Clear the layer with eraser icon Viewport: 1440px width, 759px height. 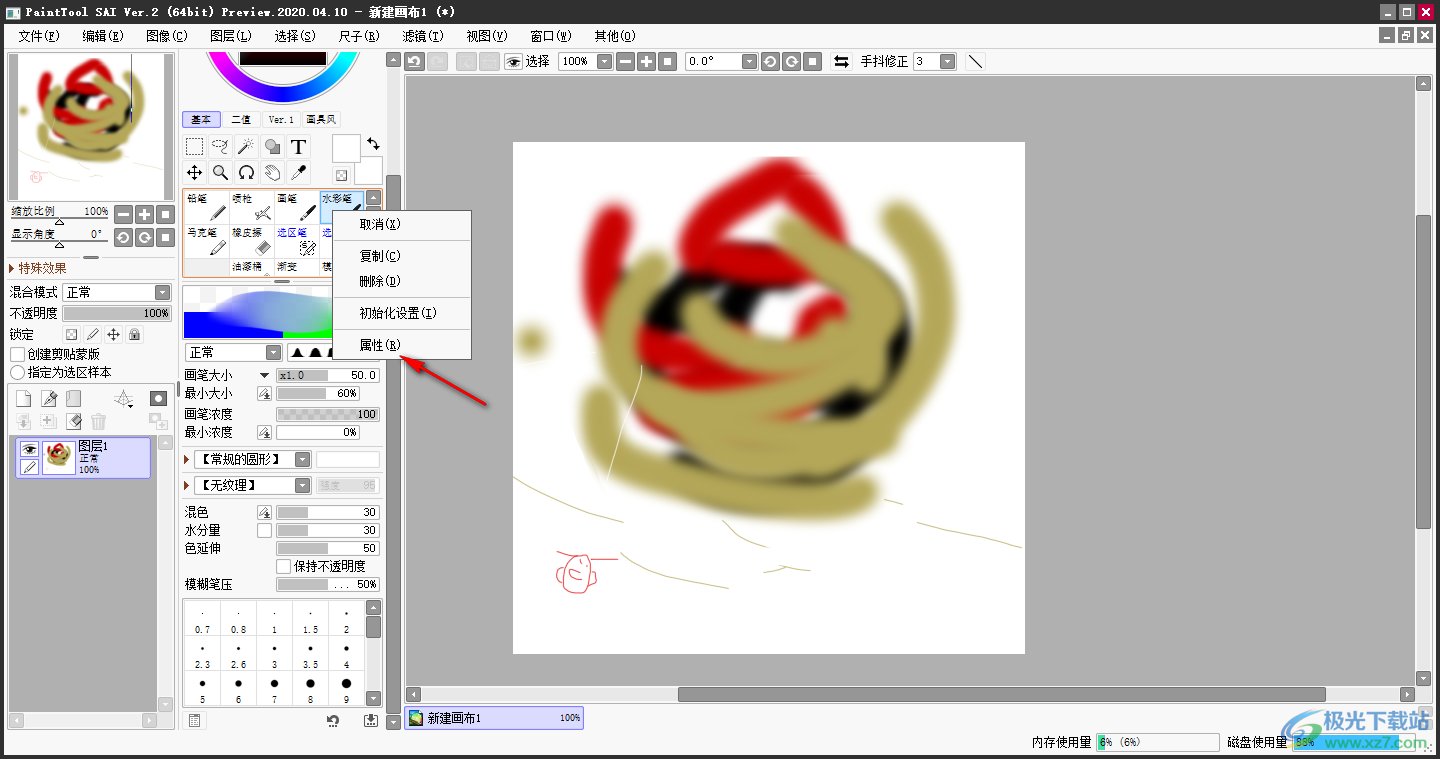(x=74, y=422)
